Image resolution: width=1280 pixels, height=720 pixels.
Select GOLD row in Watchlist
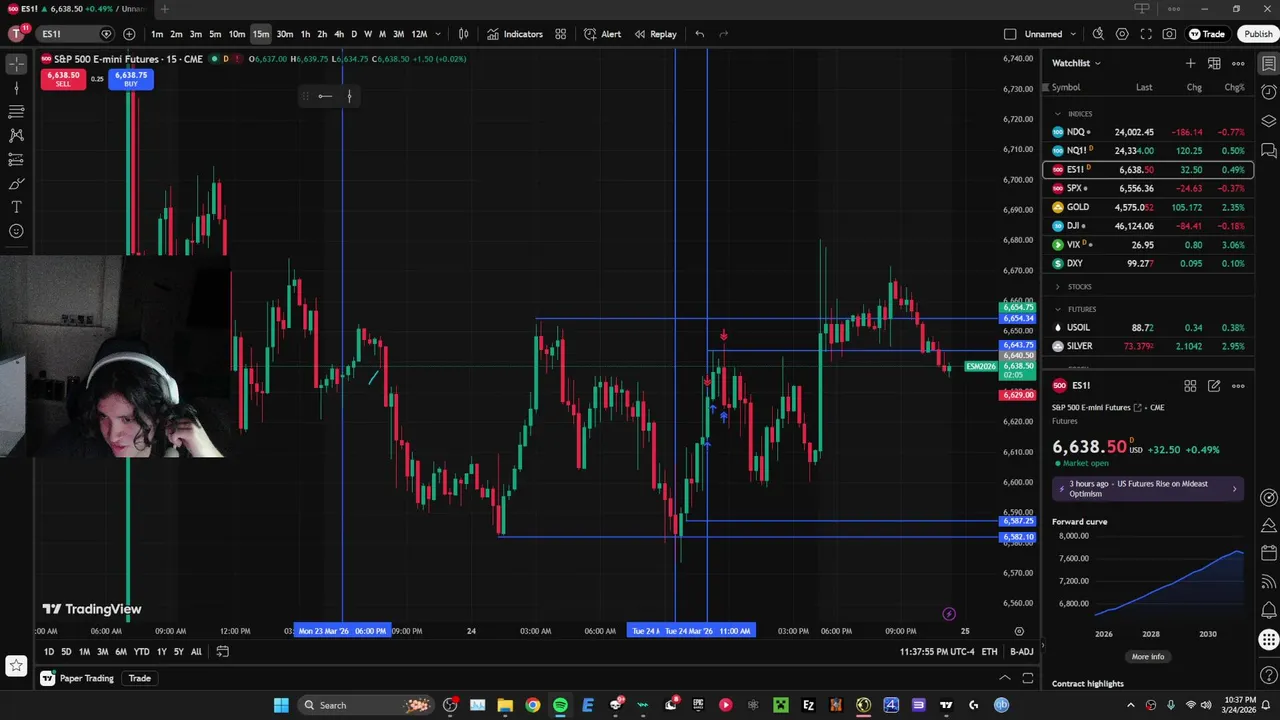(x=1147, y=207)
